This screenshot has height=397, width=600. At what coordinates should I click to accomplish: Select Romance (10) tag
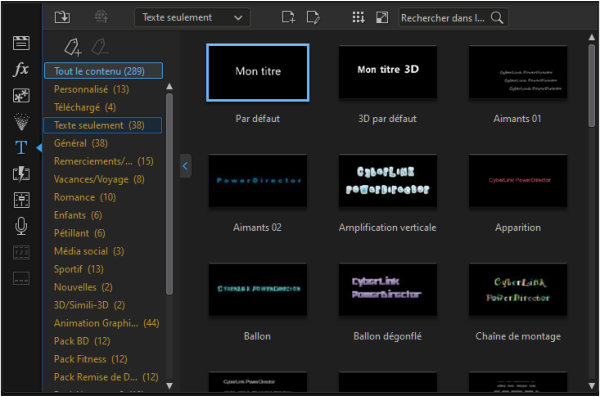(x=85, y=197)
